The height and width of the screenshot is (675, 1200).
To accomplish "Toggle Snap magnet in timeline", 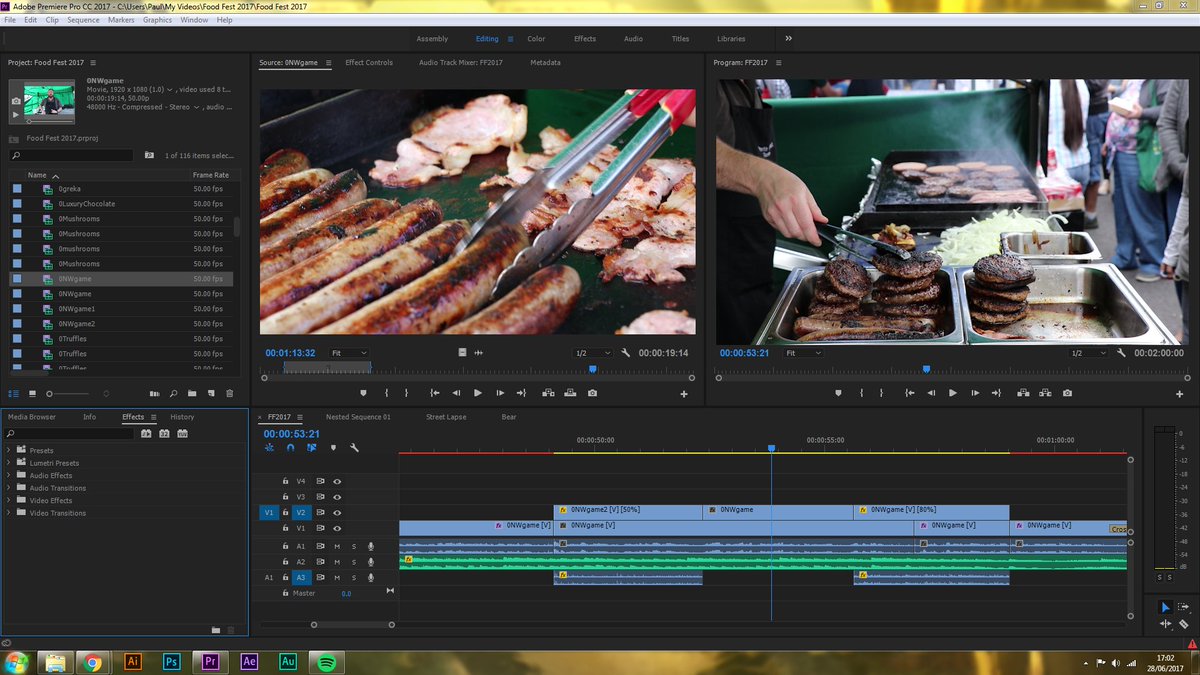I will [x=290, y=447].
